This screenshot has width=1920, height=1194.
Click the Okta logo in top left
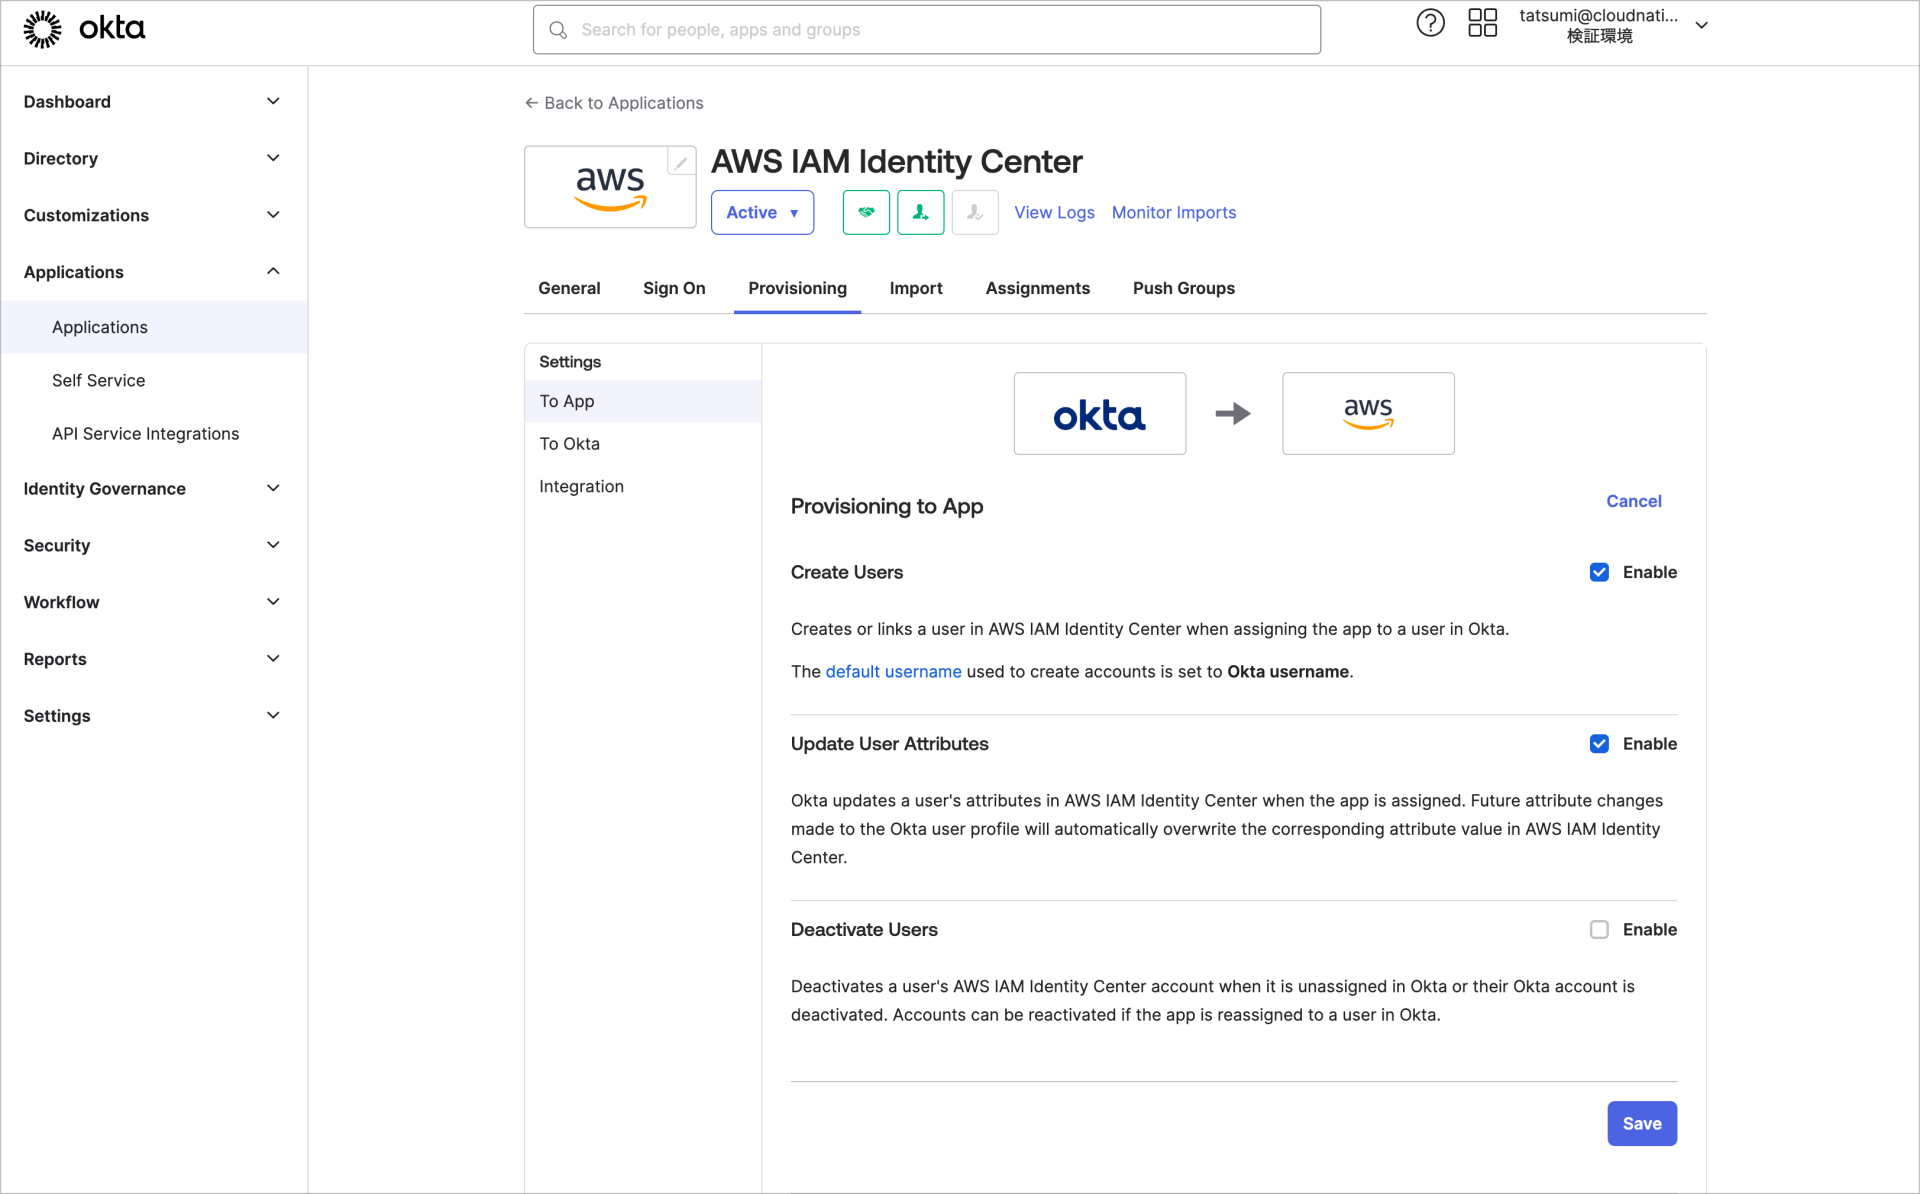coord(84,28)
